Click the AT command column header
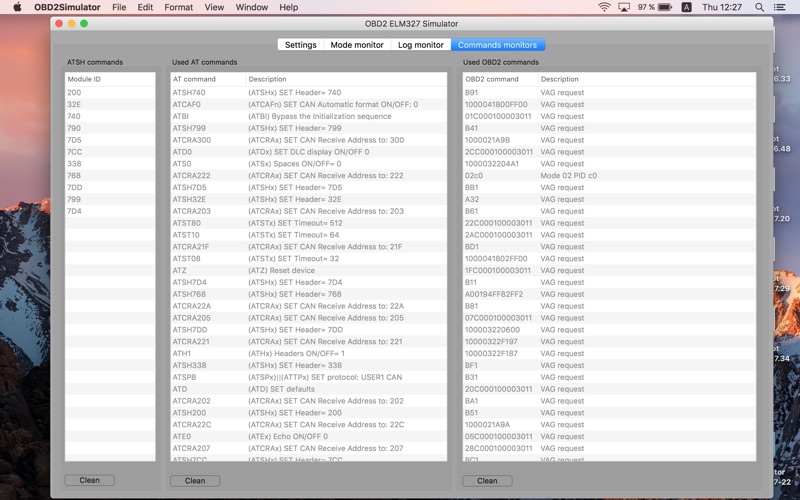Viewport: 800px width, 500px height. coord(208,79)
